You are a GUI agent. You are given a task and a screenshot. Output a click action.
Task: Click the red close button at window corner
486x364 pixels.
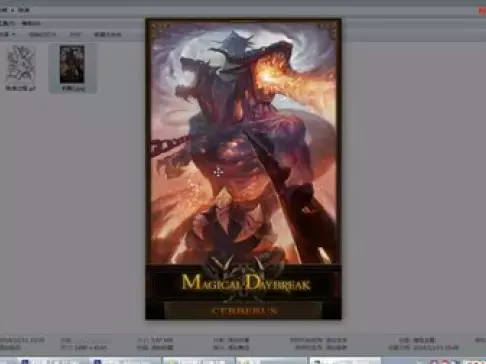482,11
